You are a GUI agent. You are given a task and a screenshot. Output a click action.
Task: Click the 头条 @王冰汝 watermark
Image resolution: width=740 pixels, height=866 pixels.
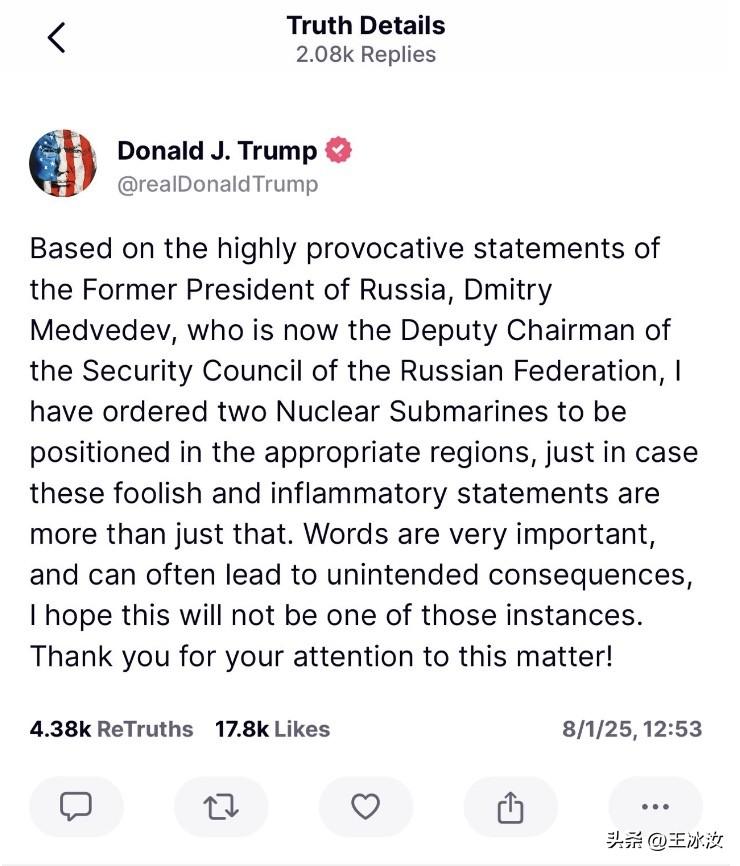pos(664,841)
